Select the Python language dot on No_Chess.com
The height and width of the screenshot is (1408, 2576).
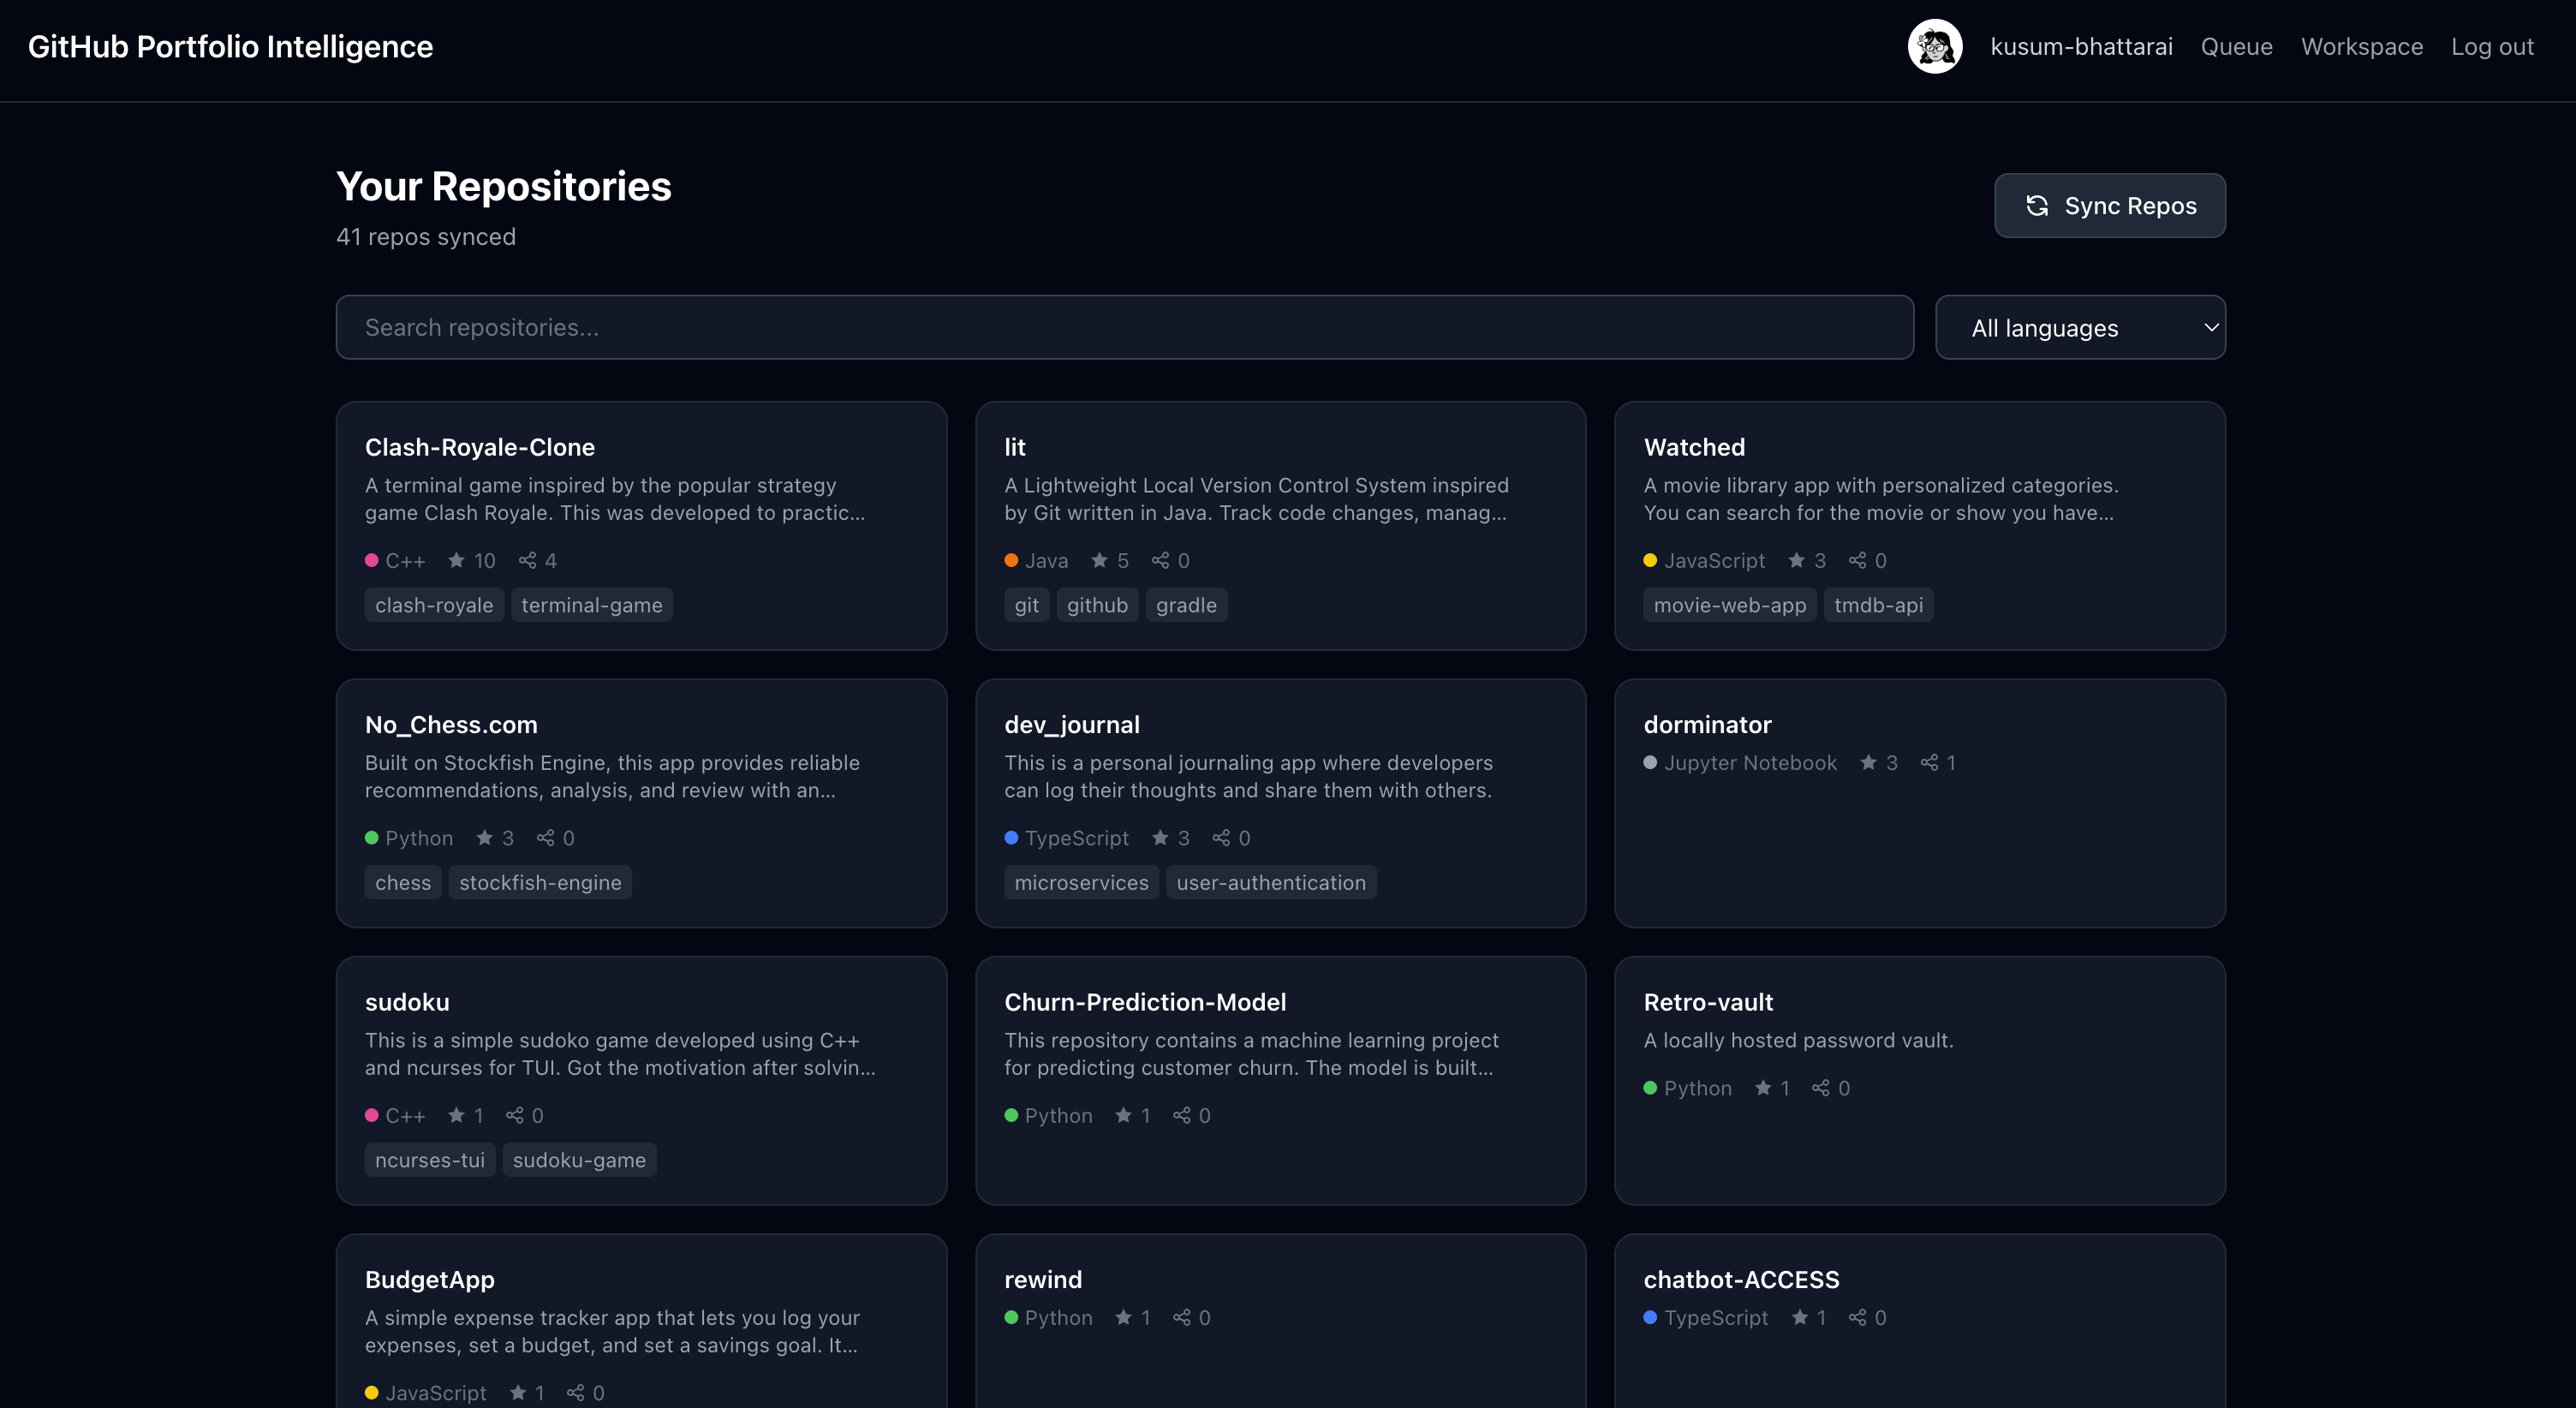[372, 837]
